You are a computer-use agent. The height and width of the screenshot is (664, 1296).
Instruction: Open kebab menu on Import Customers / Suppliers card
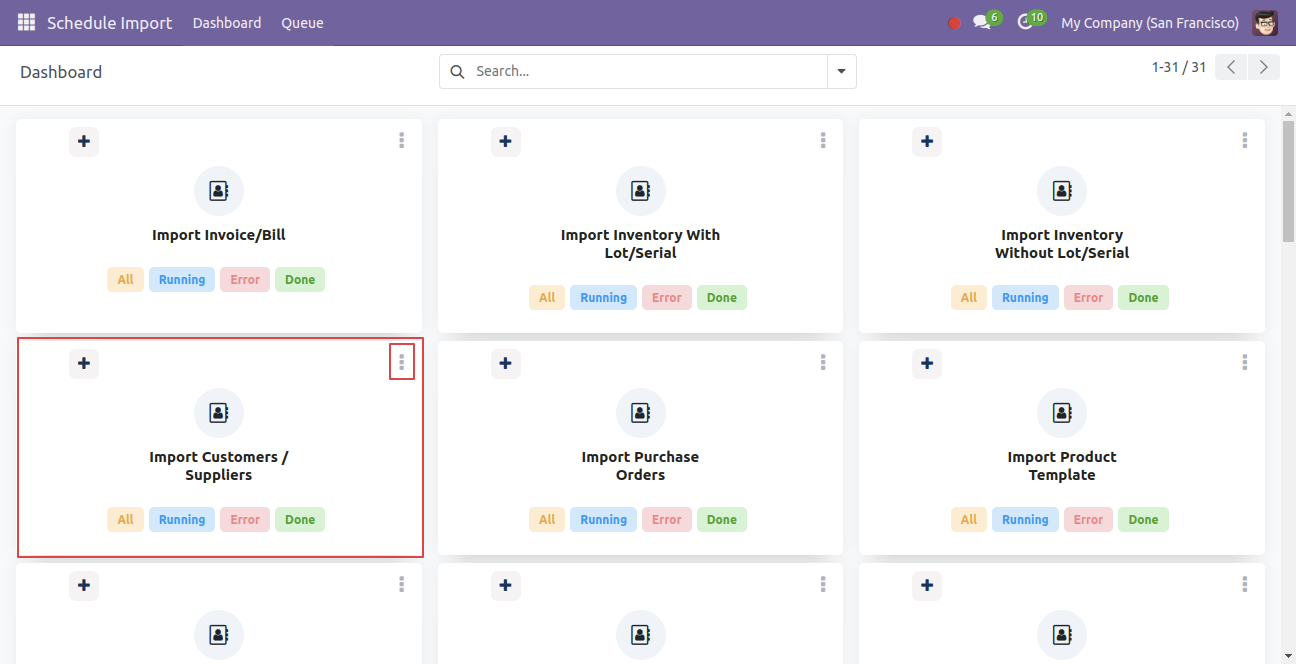(x=401, y=362)
